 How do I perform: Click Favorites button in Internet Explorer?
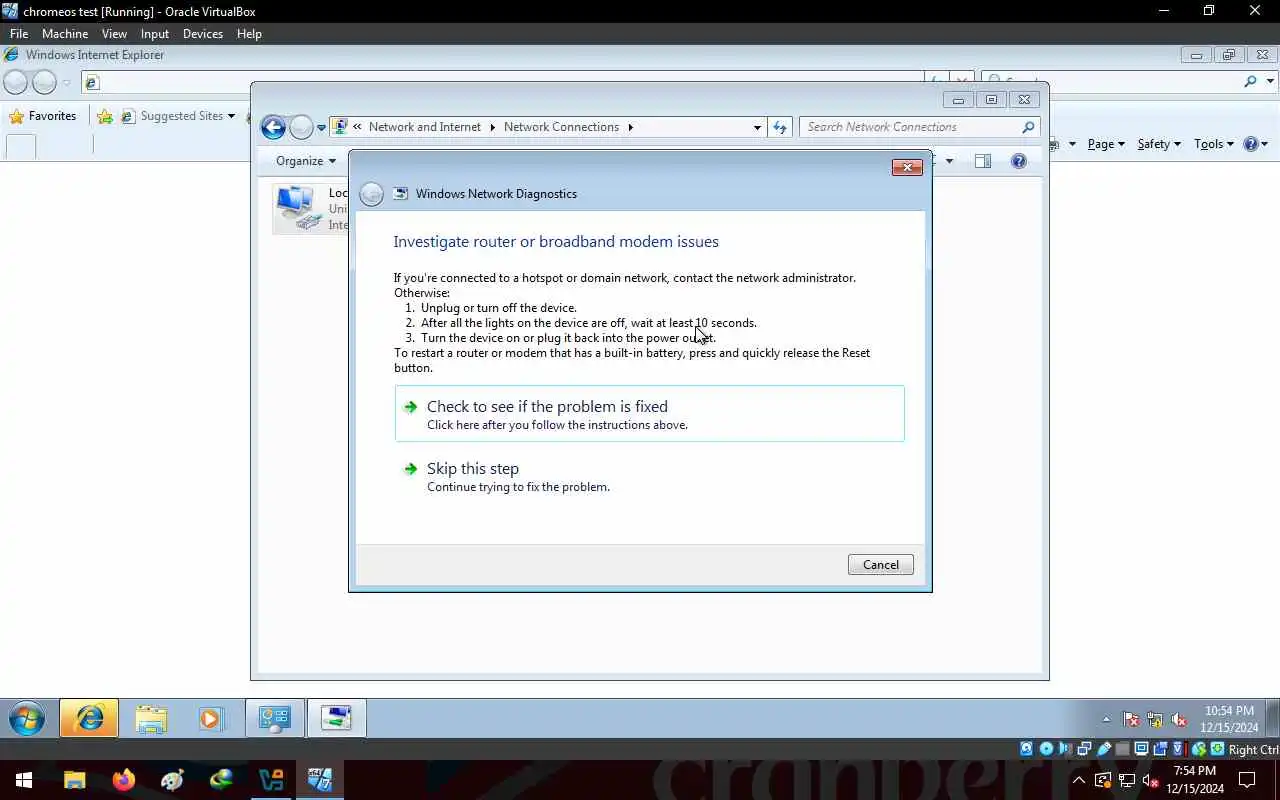(43, 116)
